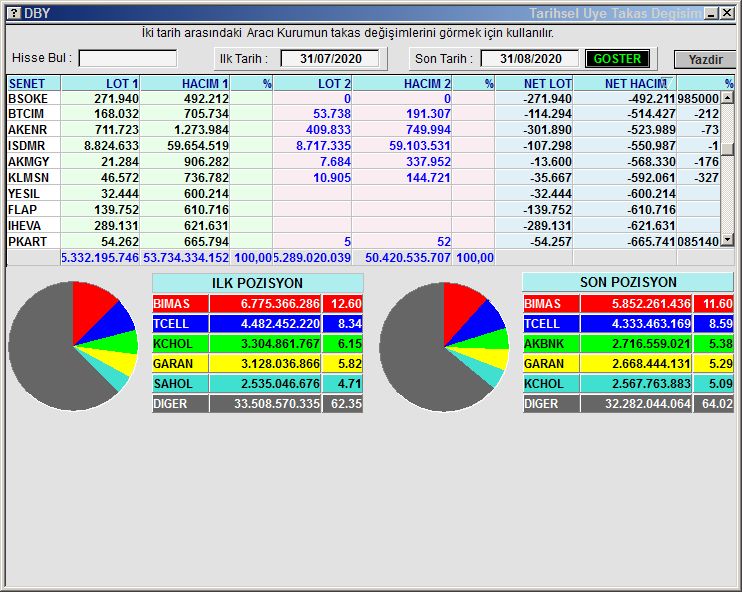Click blue TCELL in ILK POZISYON legend
The height and width of the screenshot is (592, 742).
180,324
